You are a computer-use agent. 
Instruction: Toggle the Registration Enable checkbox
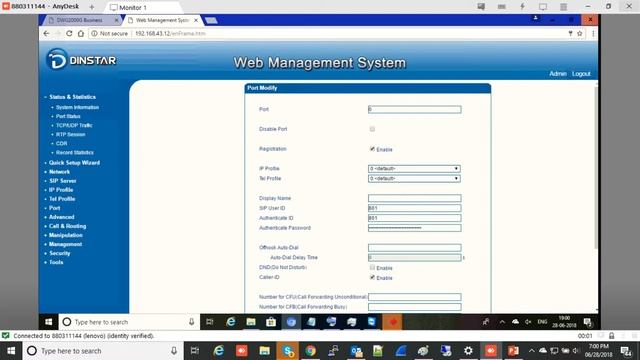[372, 149]
